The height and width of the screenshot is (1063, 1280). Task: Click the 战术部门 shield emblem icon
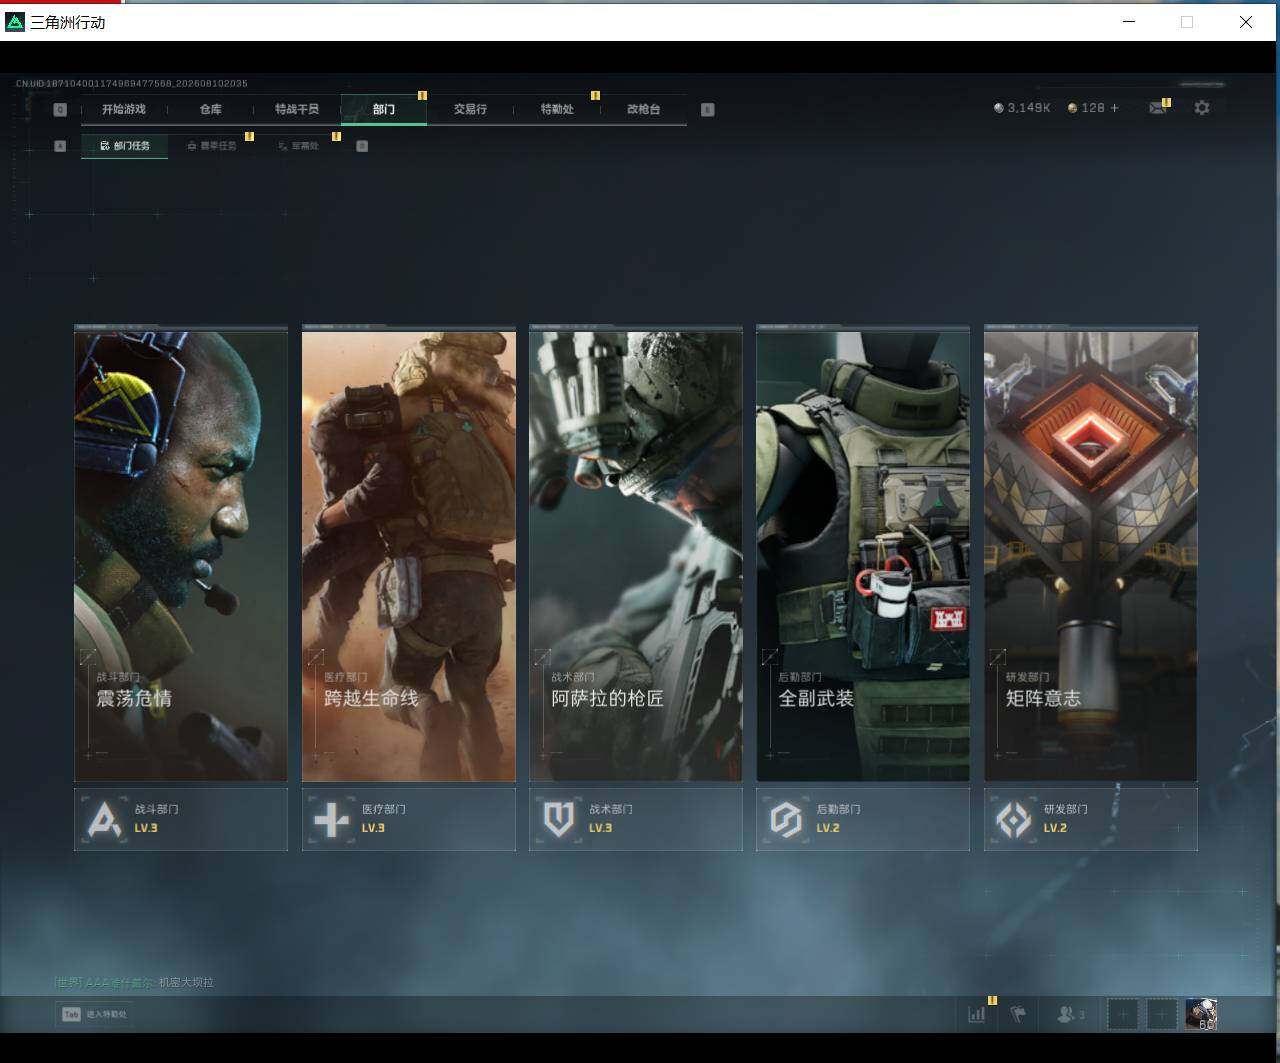click(558, 820)
